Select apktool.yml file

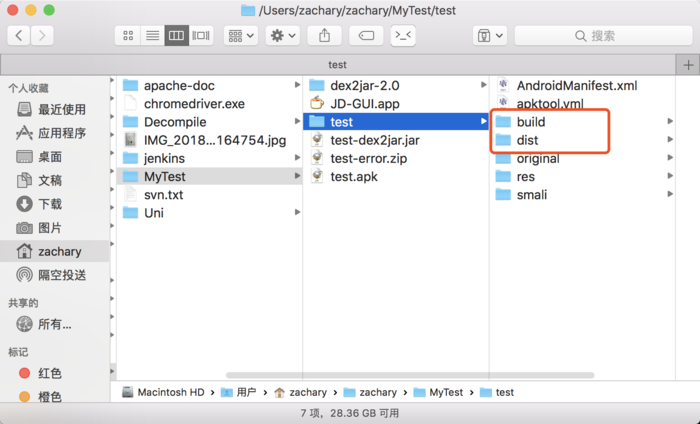pos(583,104)
